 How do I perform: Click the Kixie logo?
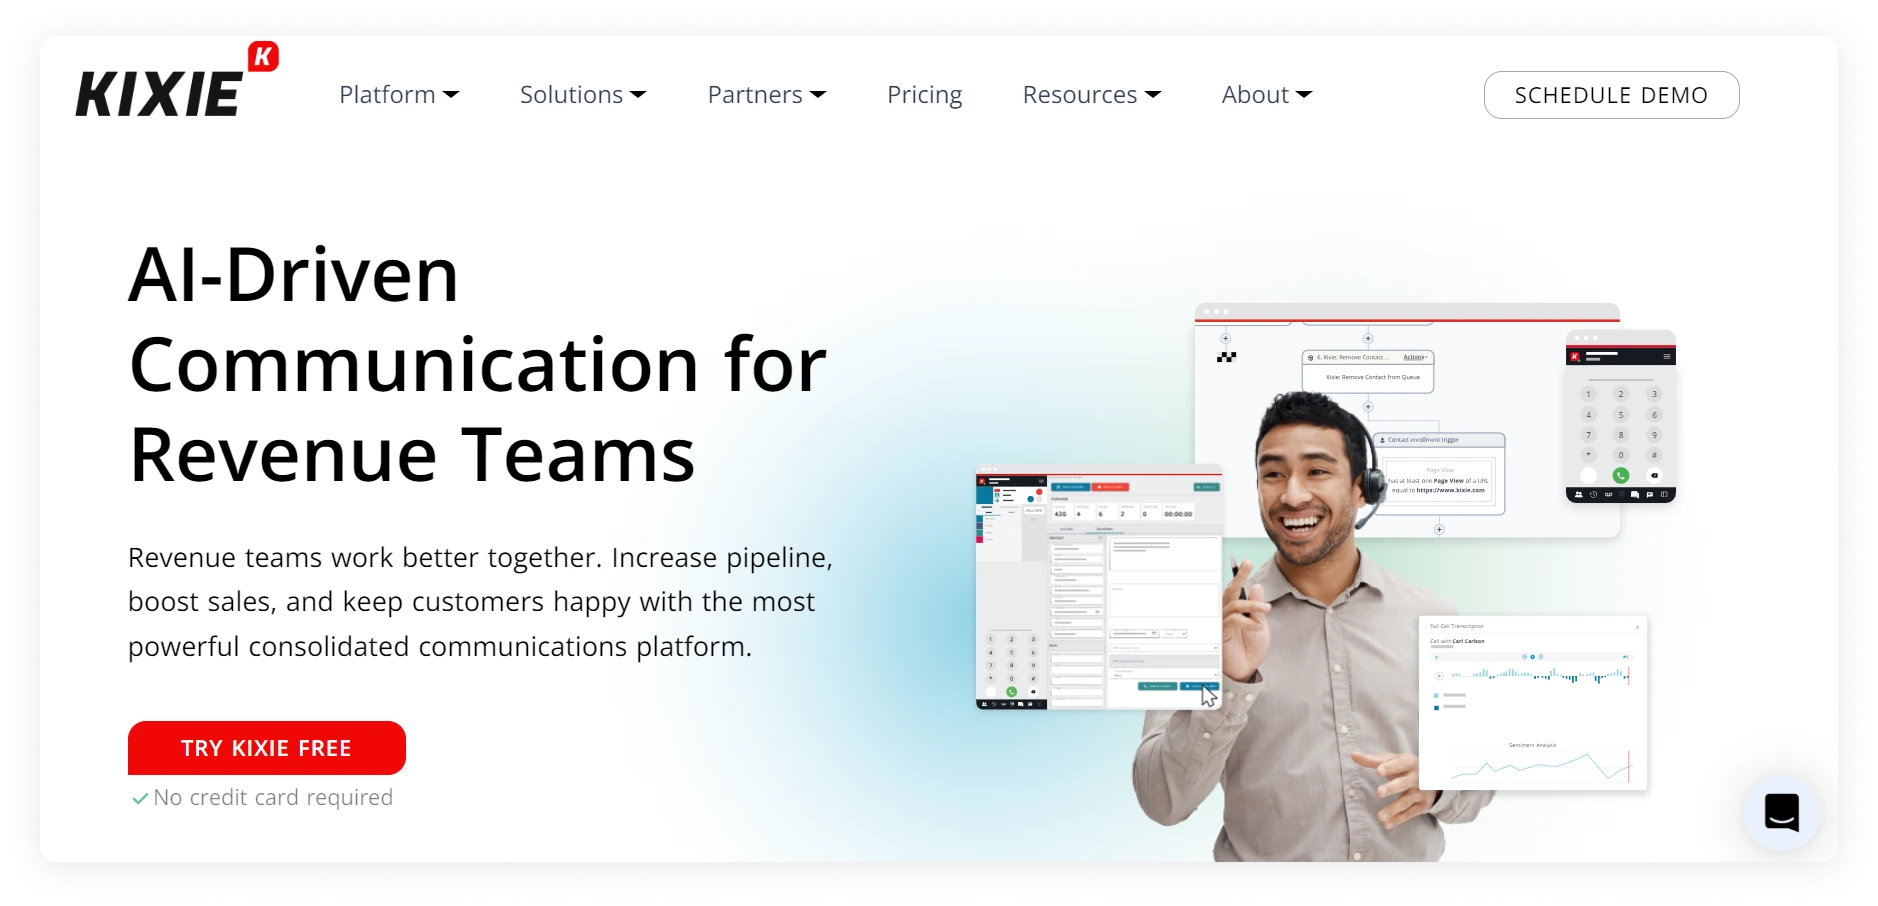click(x=176, y=81)
